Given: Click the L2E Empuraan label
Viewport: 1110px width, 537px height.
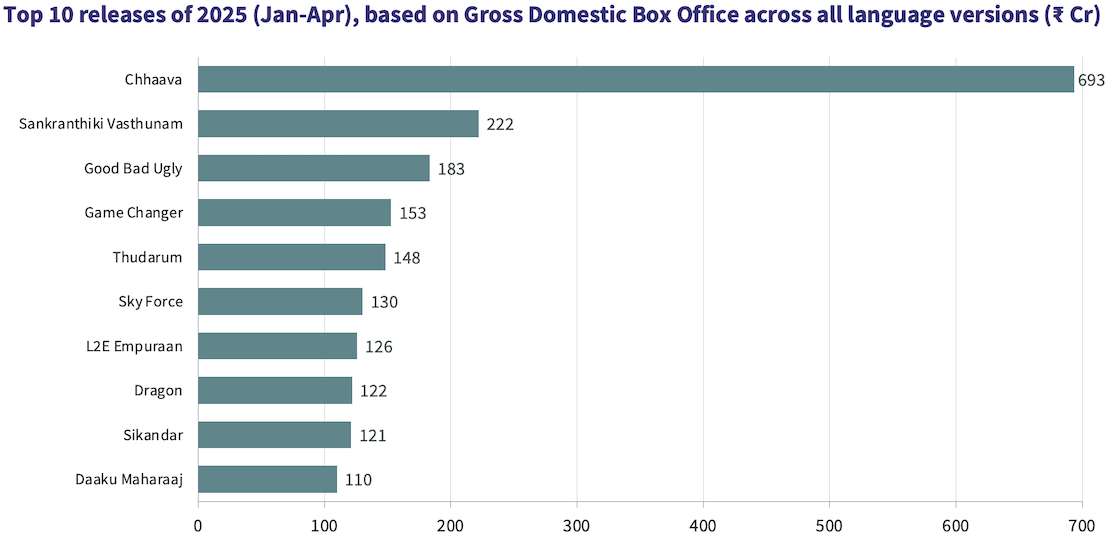Looking at the screenshot, I should pos(134,346).
